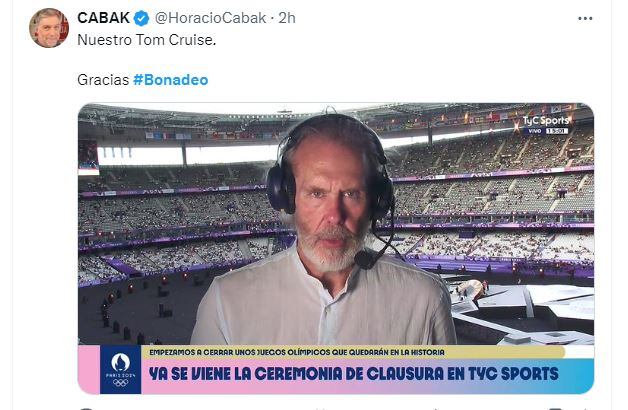Click the 2h timestamp
The image size is (628, 410).
tap(287, 18)
